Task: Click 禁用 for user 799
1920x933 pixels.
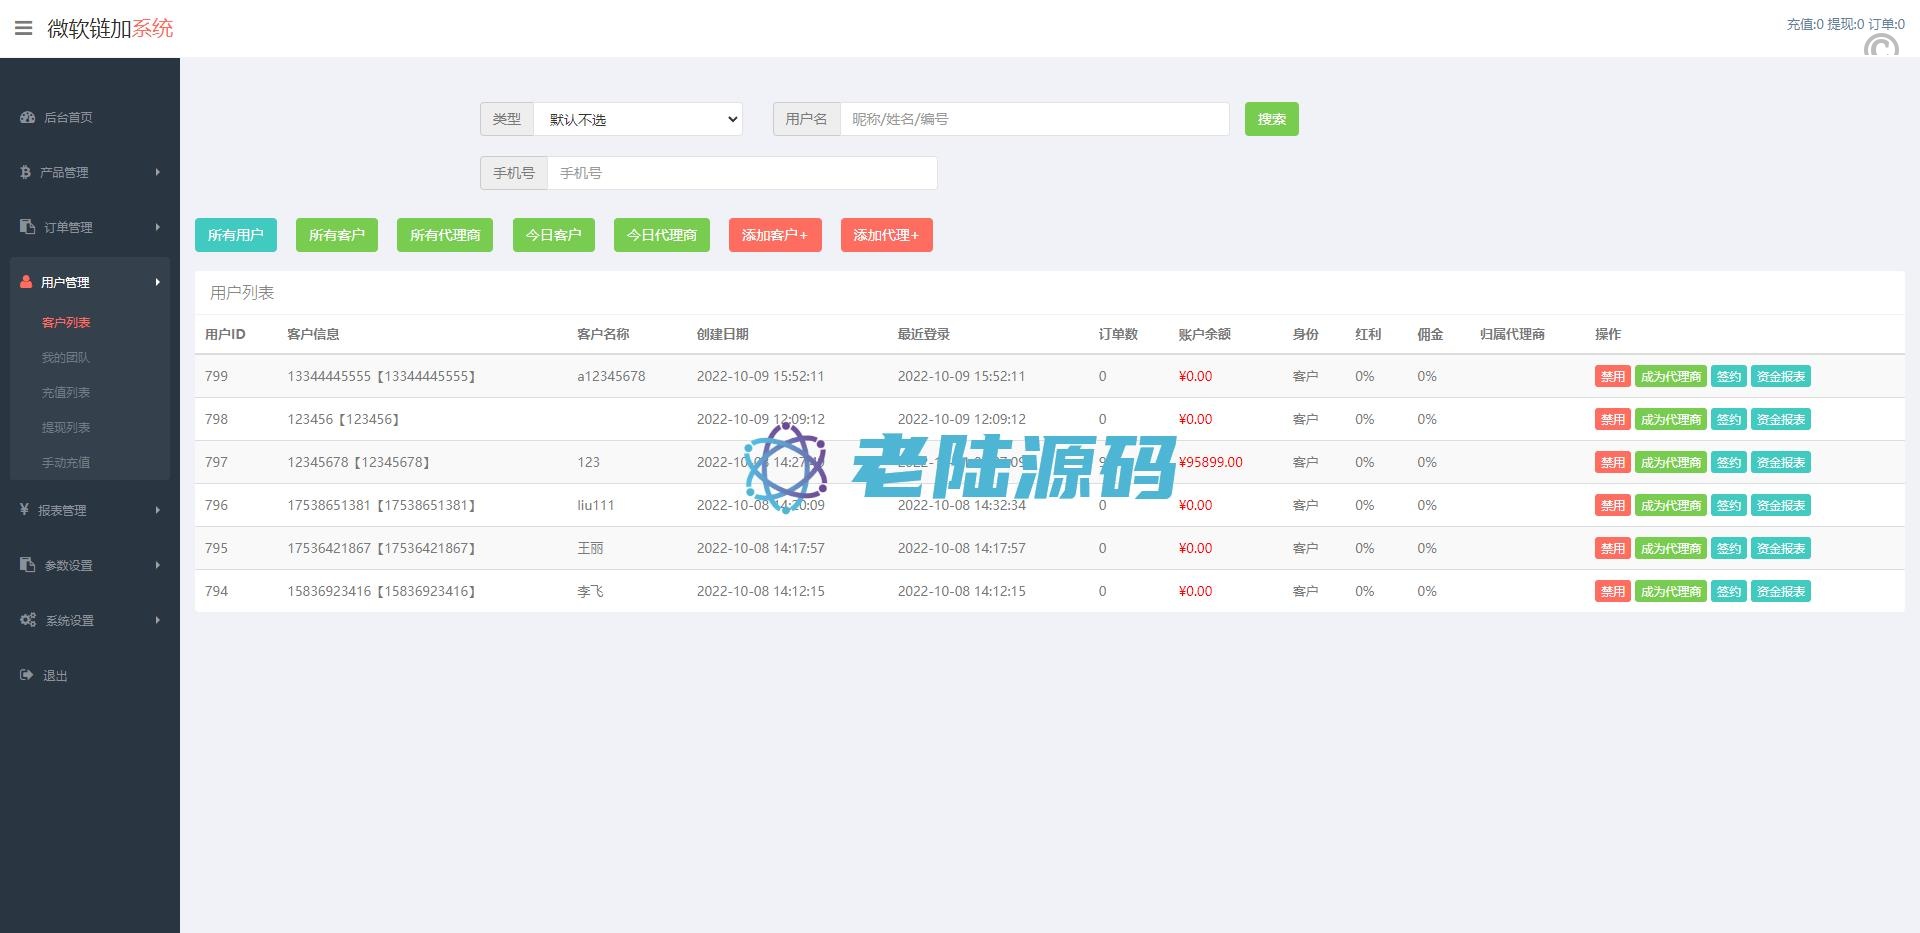Action: 1613,376
